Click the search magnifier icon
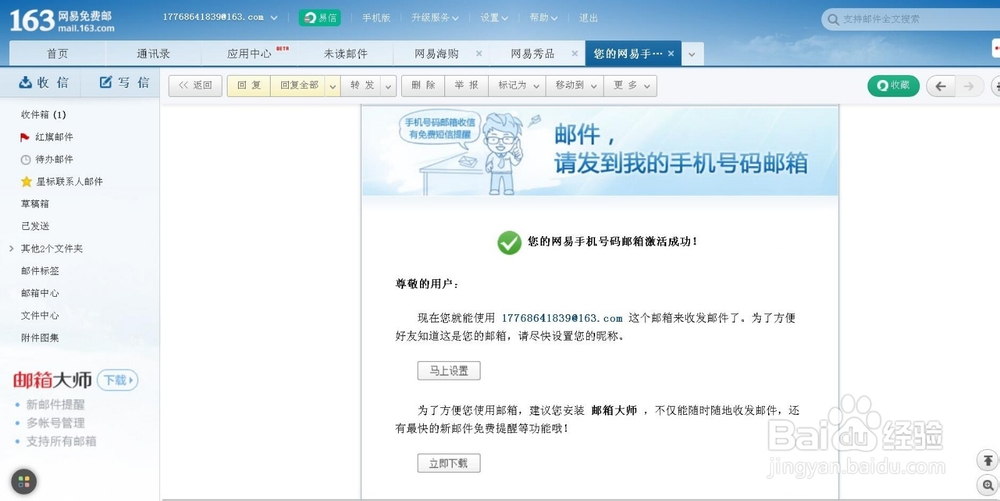 [x=833, y=20]
